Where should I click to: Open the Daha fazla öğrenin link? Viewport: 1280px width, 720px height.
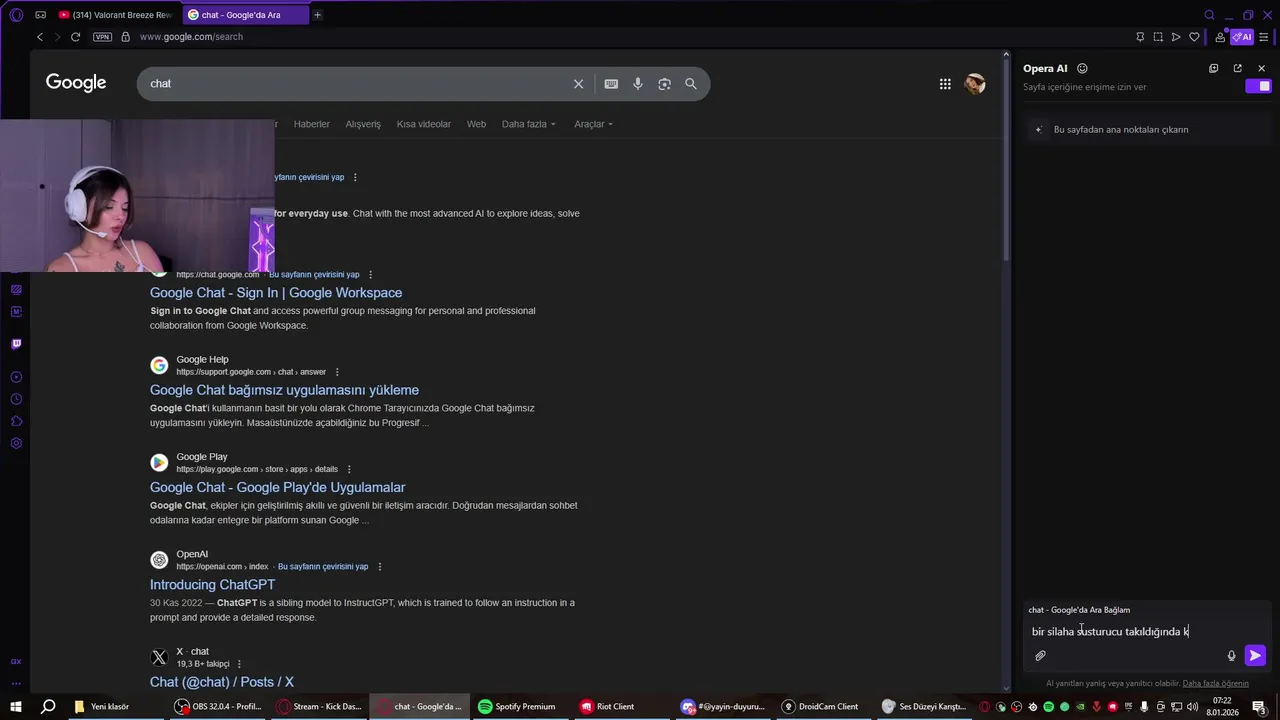tap(1215, 683)
